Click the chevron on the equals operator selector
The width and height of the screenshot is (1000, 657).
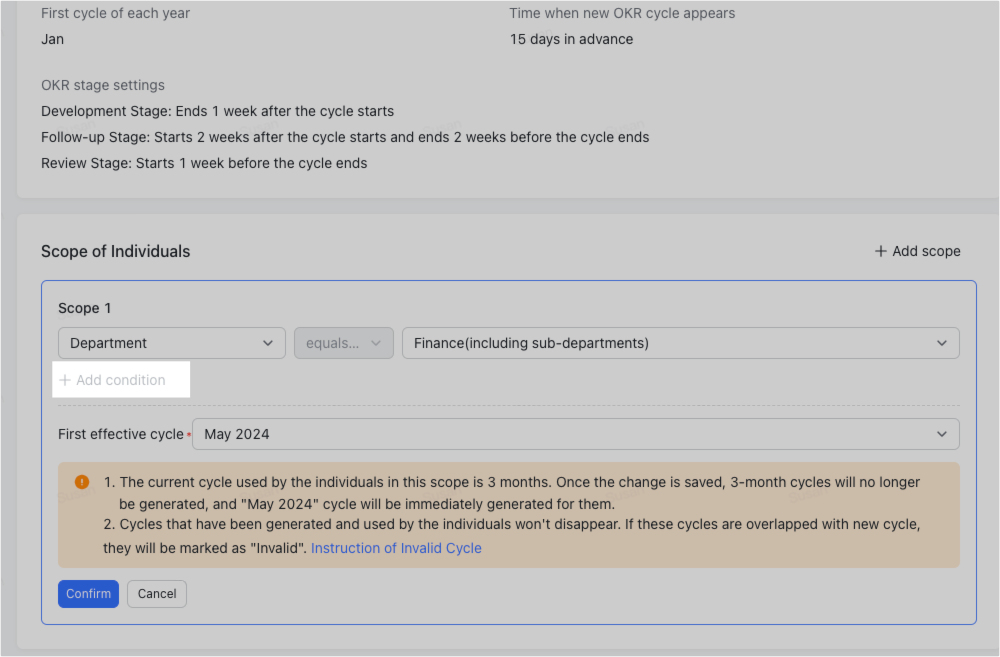click(377, 343)
